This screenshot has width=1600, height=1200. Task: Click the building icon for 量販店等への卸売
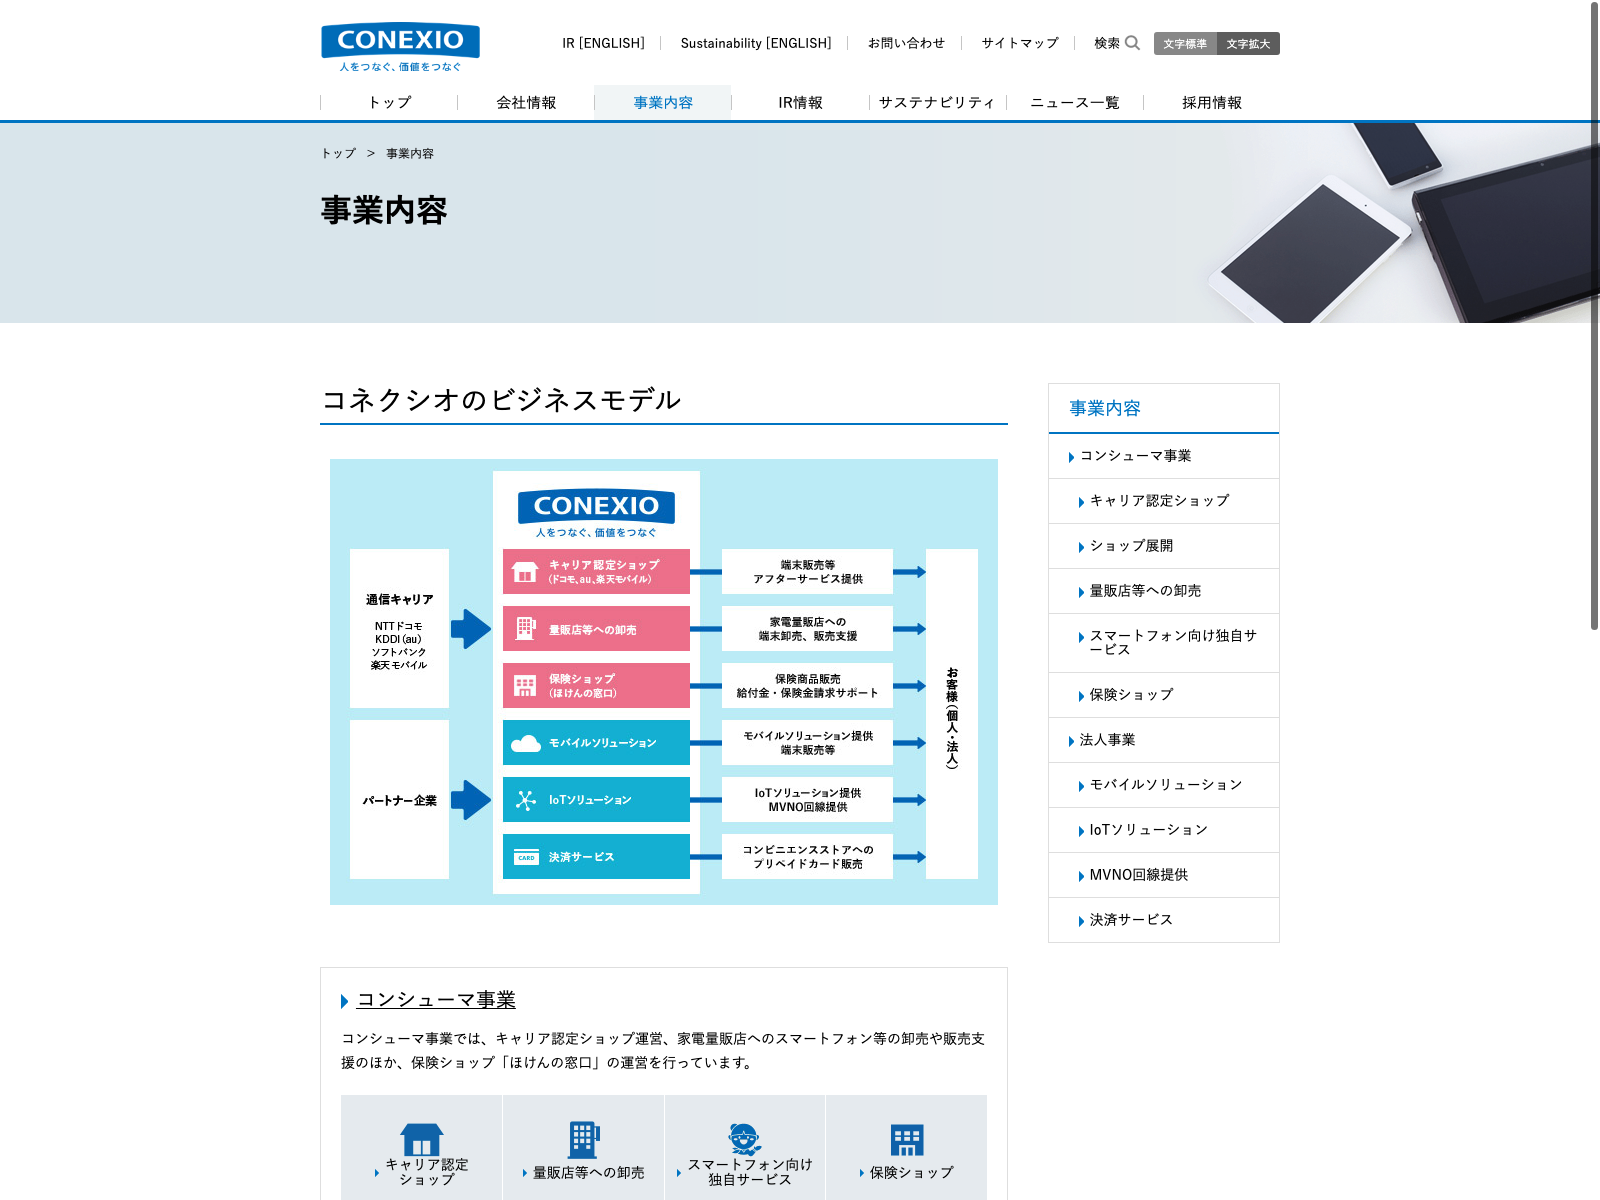pos(583,1139)
